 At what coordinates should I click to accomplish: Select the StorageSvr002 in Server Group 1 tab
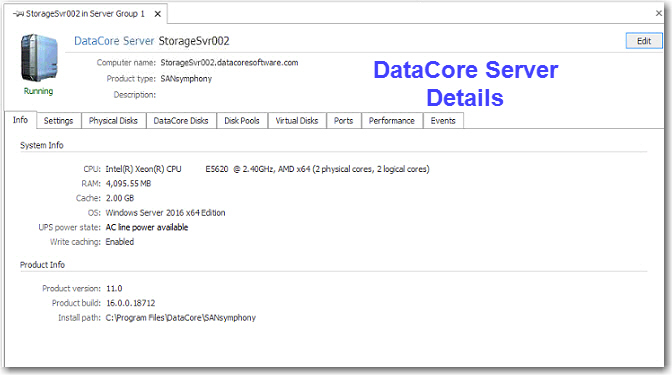(x=85, y=14)
